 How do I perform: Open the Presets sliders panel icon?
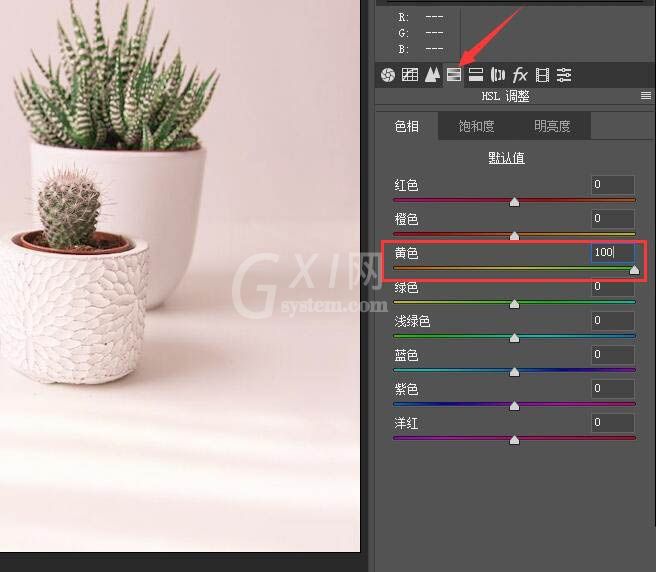click(x=564, y=75)
